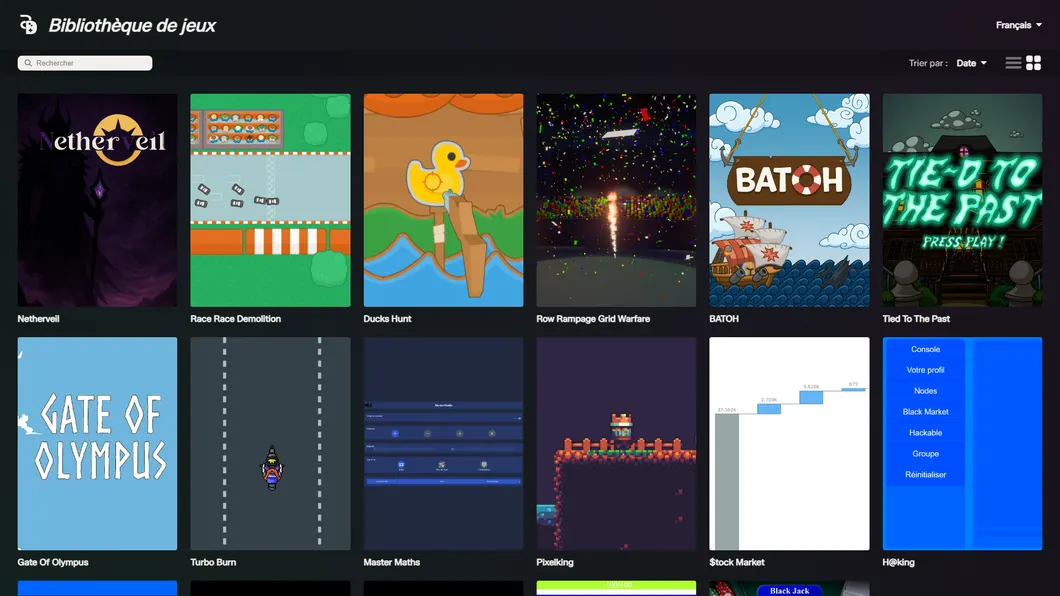Open the BATOH game cover
The image size is (1060, 596).
click(790, 200)
